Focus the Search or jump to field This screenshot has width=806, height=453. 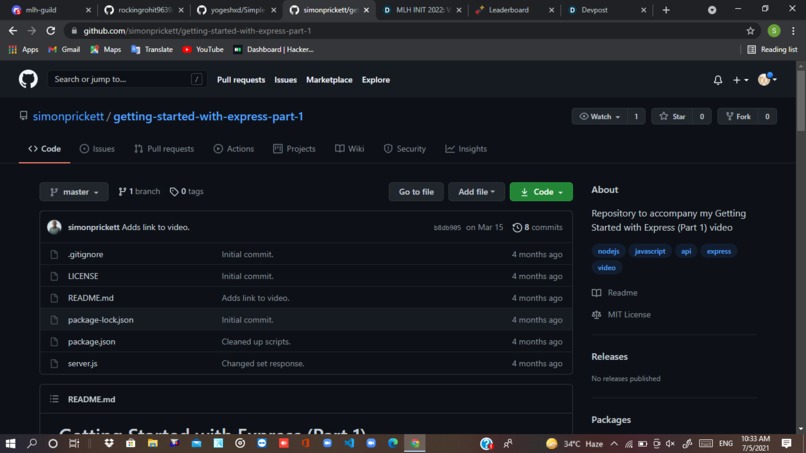coord(127,79)
